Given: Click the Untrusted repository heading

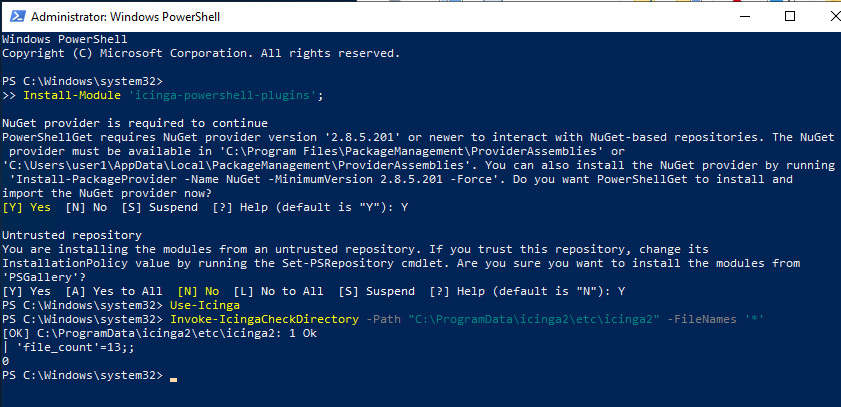Looking at the screenshot, I should 72,235.
